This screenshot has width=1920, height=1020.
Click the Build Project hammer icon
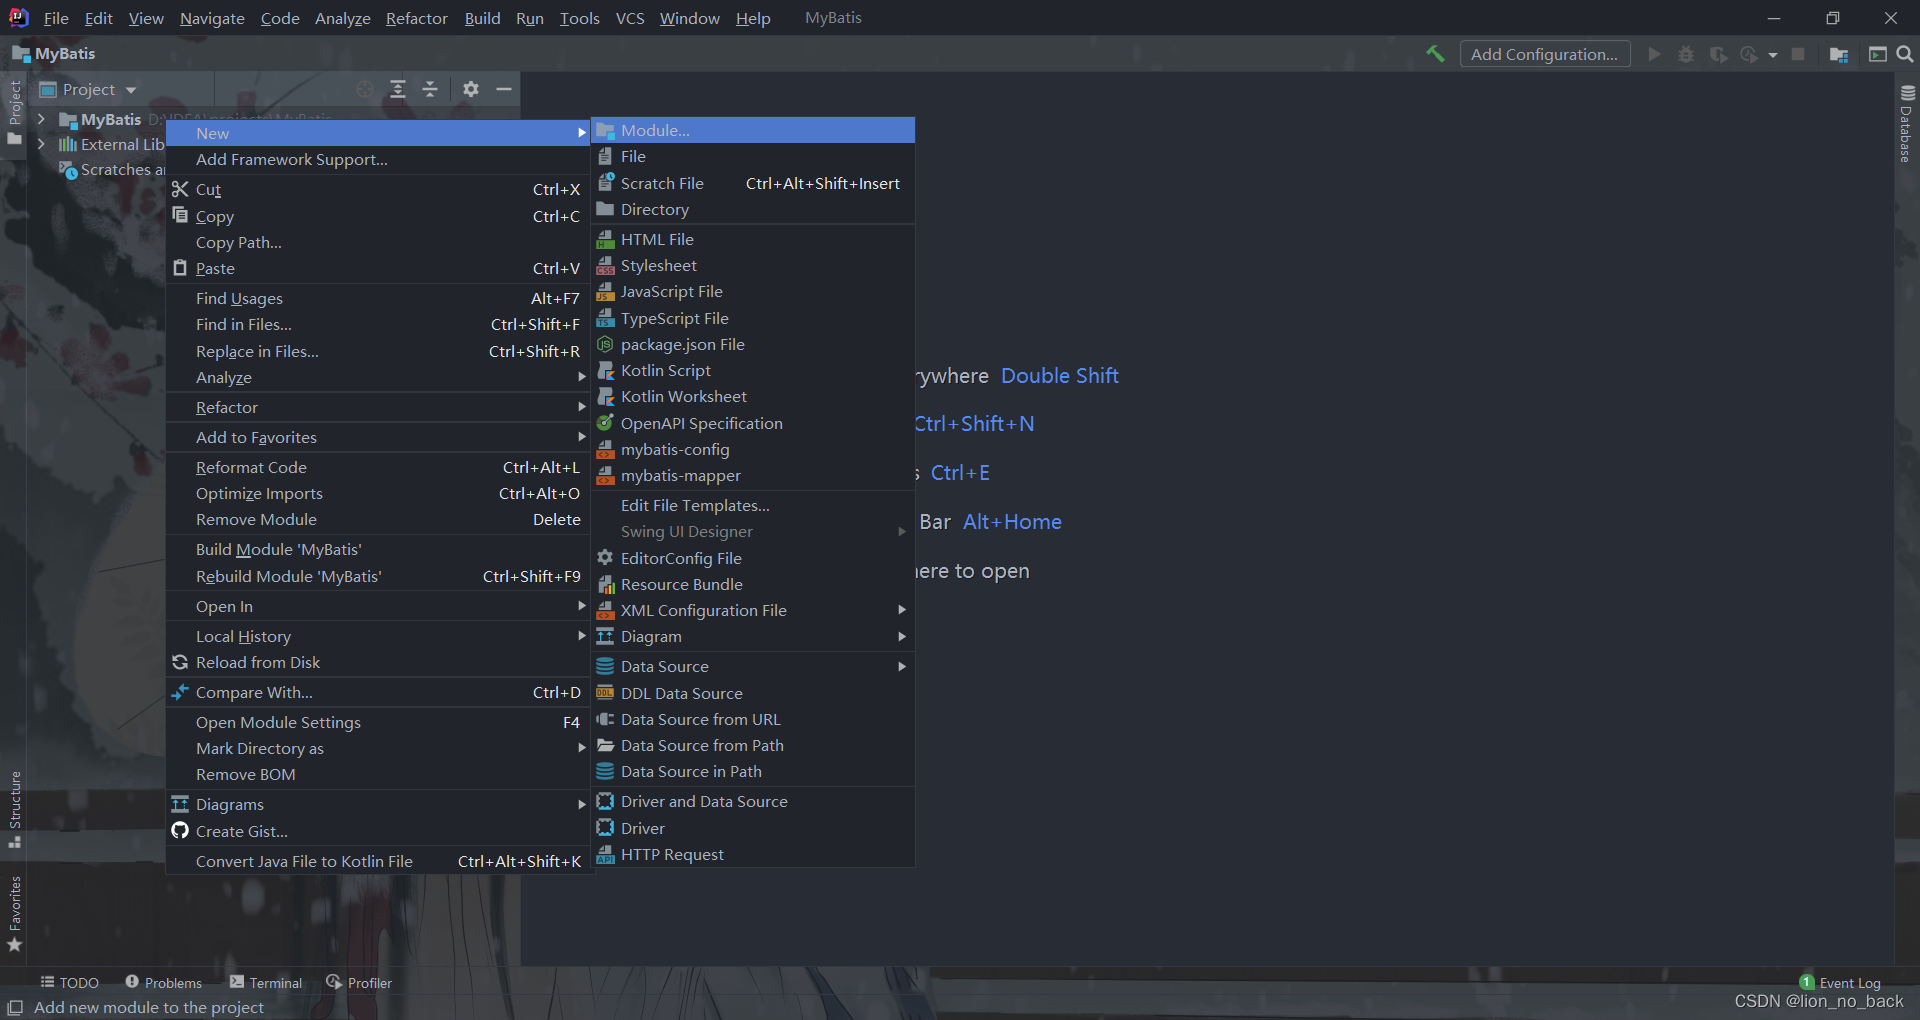coord(1435,54)
